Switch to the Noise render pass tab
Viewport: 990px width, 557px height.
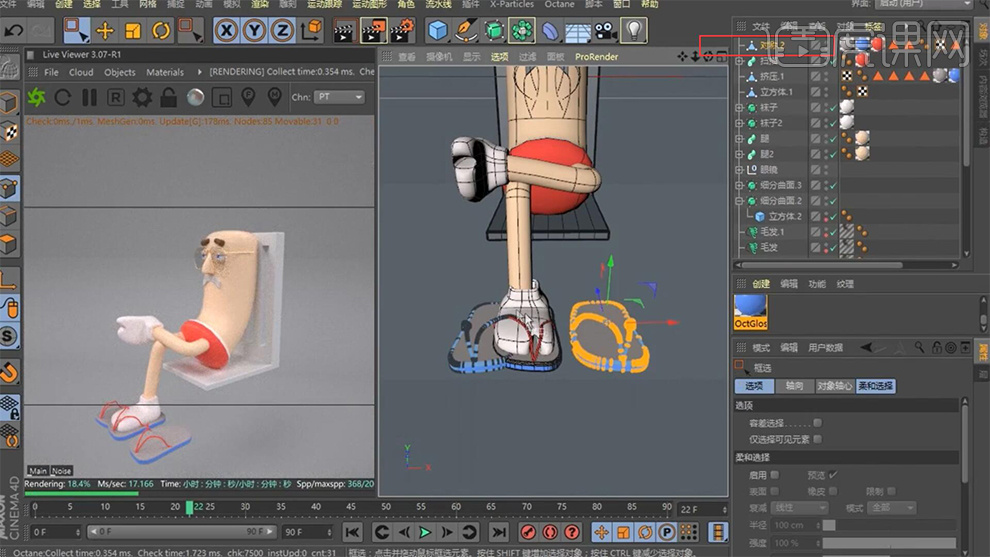point(61,471)
